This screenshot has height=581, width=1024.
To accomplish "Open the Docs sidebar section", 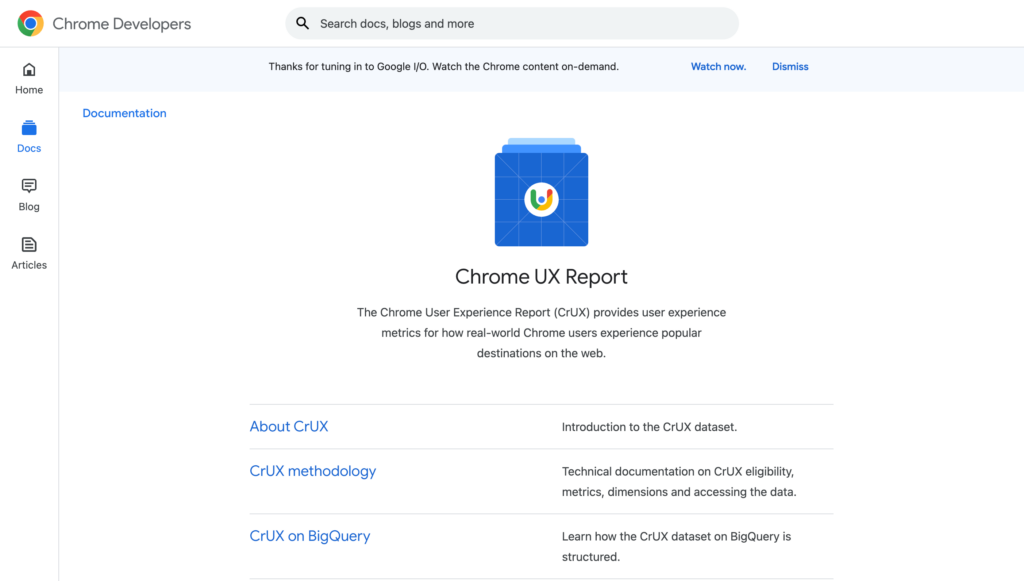I will [x=29, y=136].
